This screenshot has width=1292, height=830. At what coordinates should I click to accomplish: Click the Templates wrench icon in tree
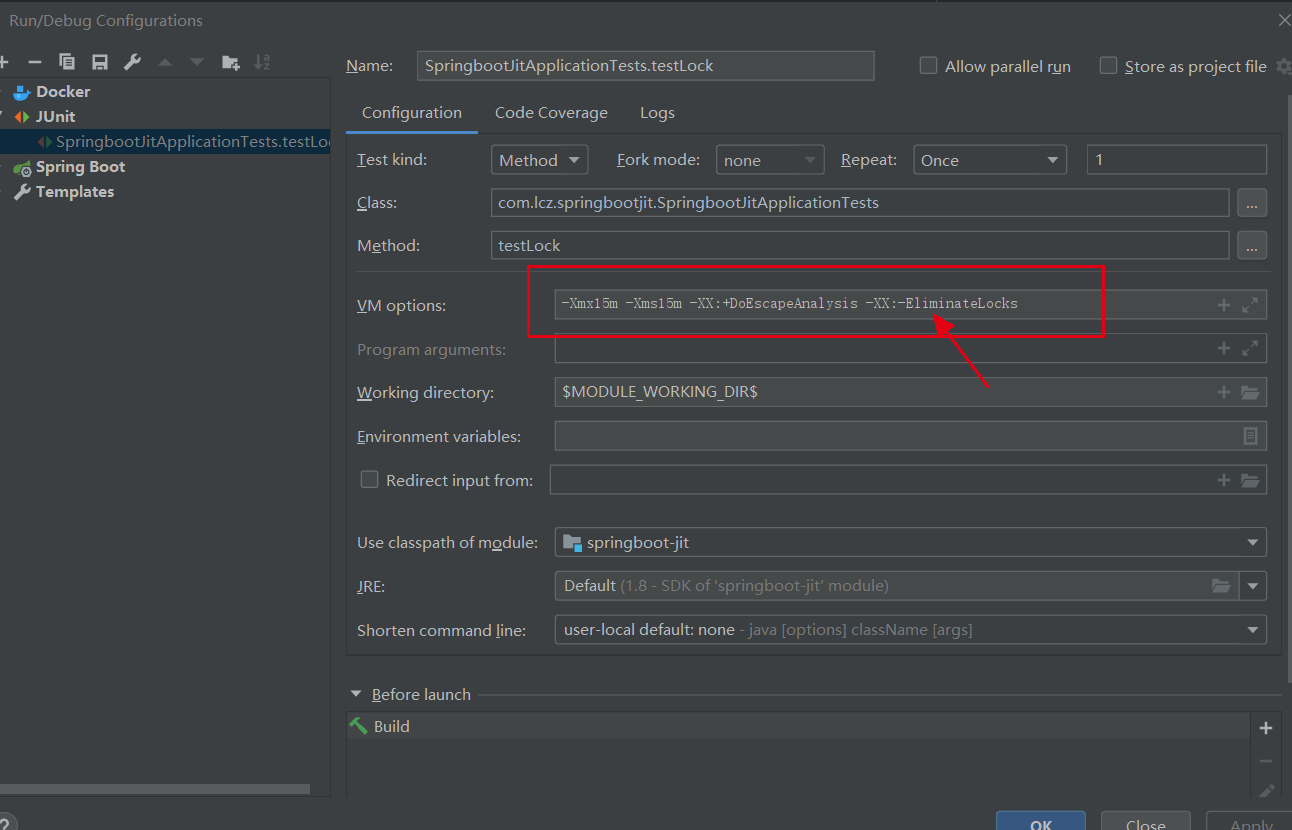point(22,192)
